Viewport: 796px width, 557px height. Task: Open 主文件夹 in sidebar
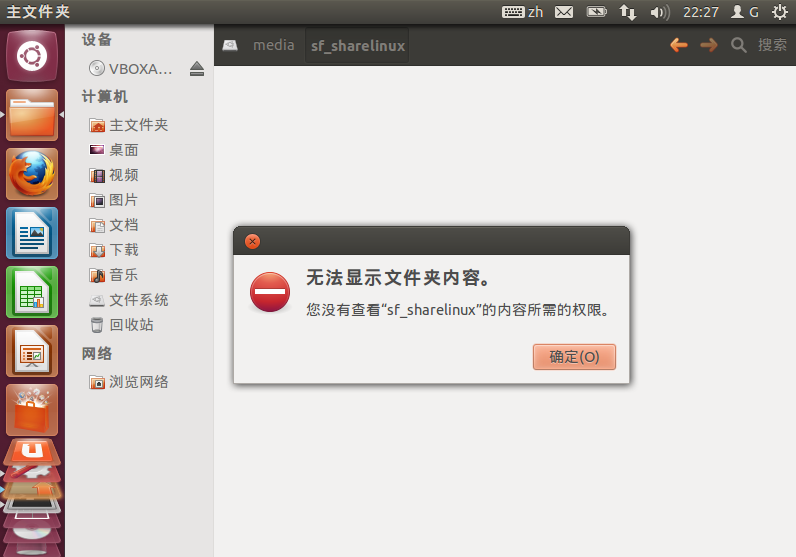[128, 125]
